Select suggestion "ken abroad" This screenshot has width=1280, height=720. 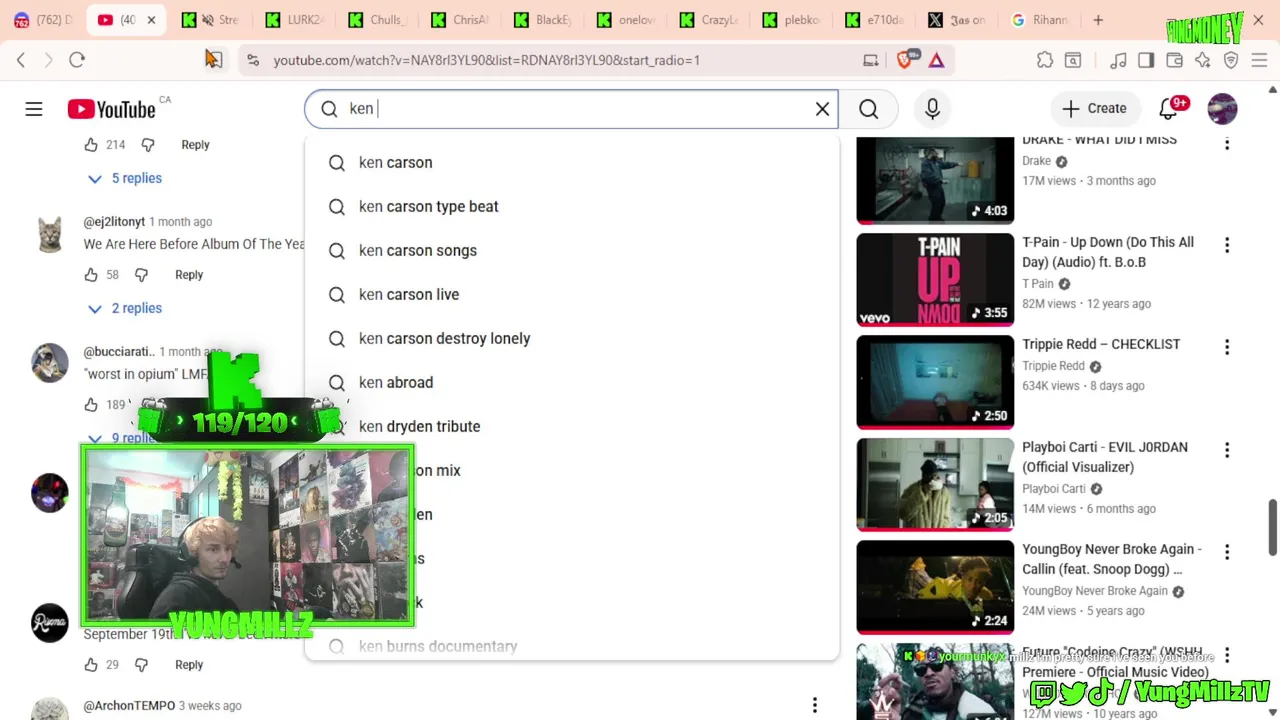point(571,382)
